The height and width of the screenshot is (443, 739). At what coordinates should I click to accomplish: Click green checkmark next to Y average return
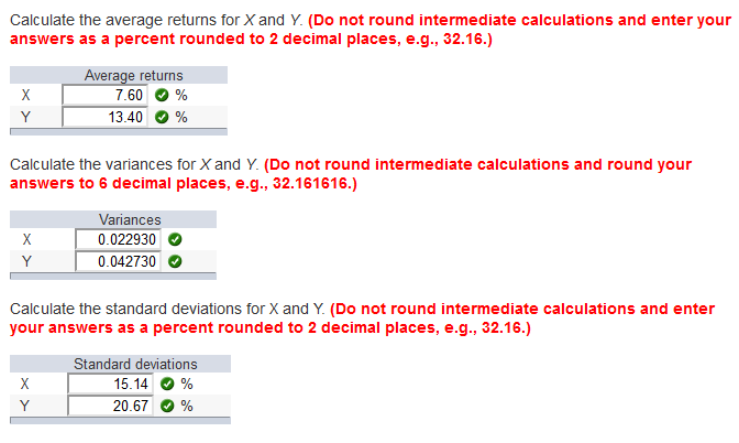(162, 117)
